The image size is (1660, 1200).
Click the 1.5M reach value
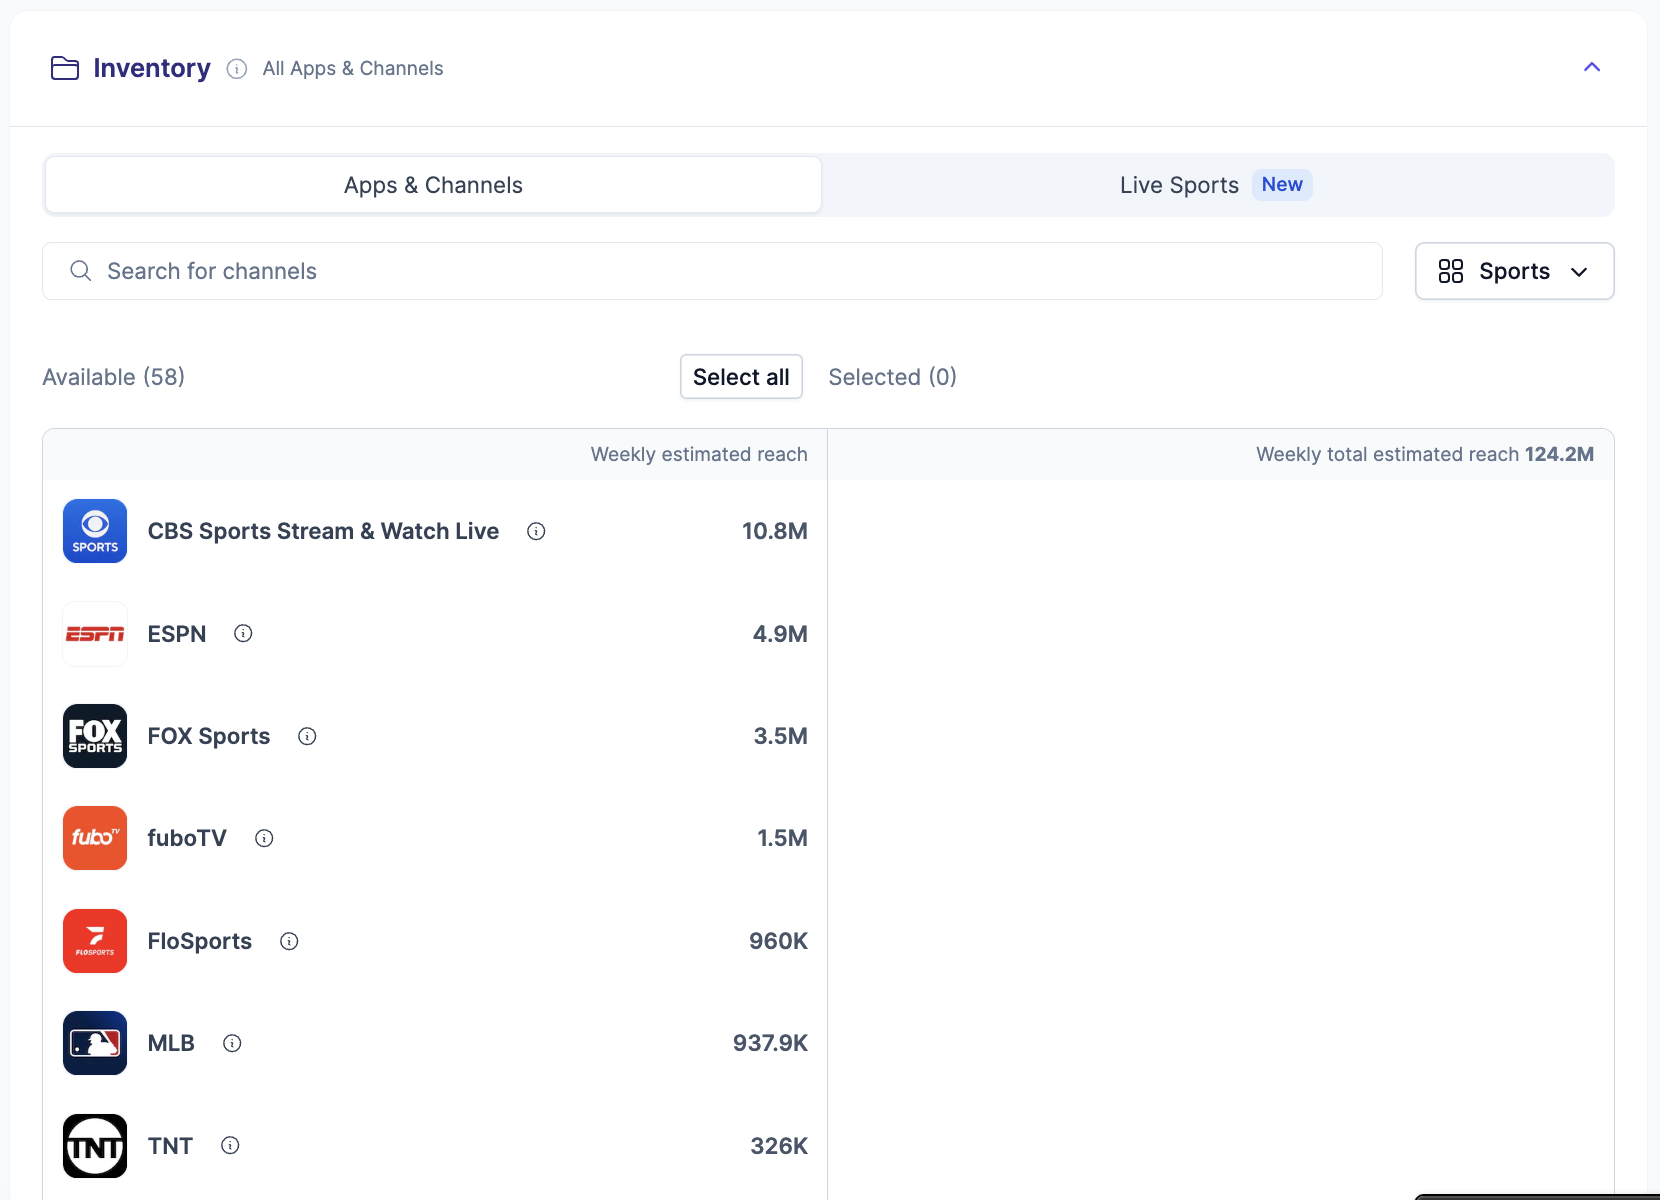[x=782, y=838]
